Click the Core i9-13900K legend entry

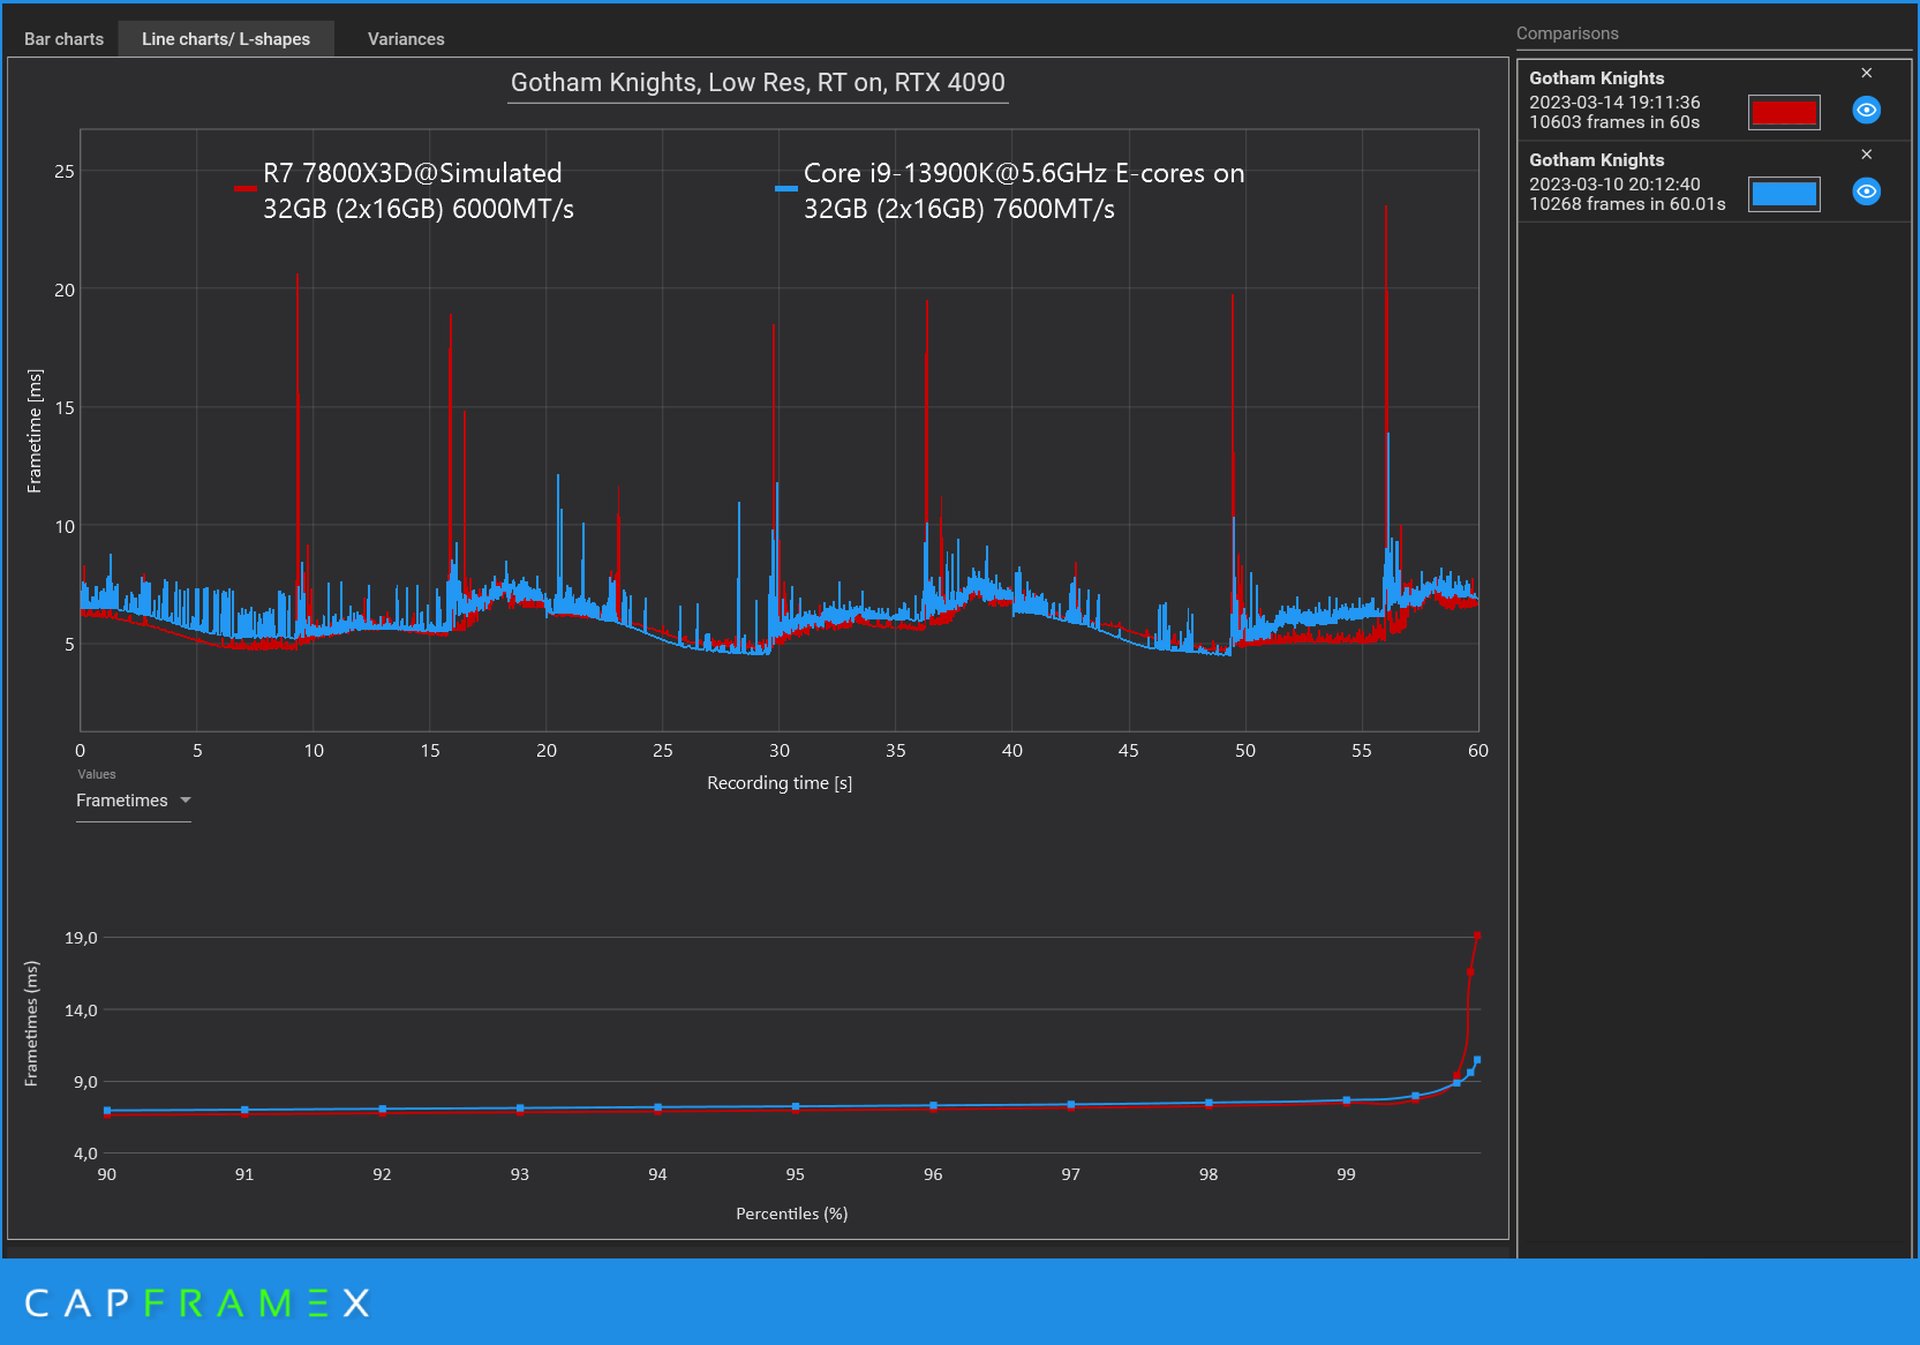click(x=1010, y=190)
